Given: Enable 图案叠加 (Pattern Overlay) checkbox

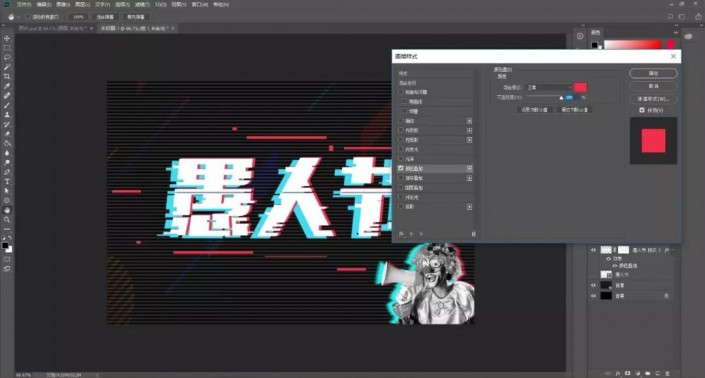Looking at the screenshot, I should [401, 187].
